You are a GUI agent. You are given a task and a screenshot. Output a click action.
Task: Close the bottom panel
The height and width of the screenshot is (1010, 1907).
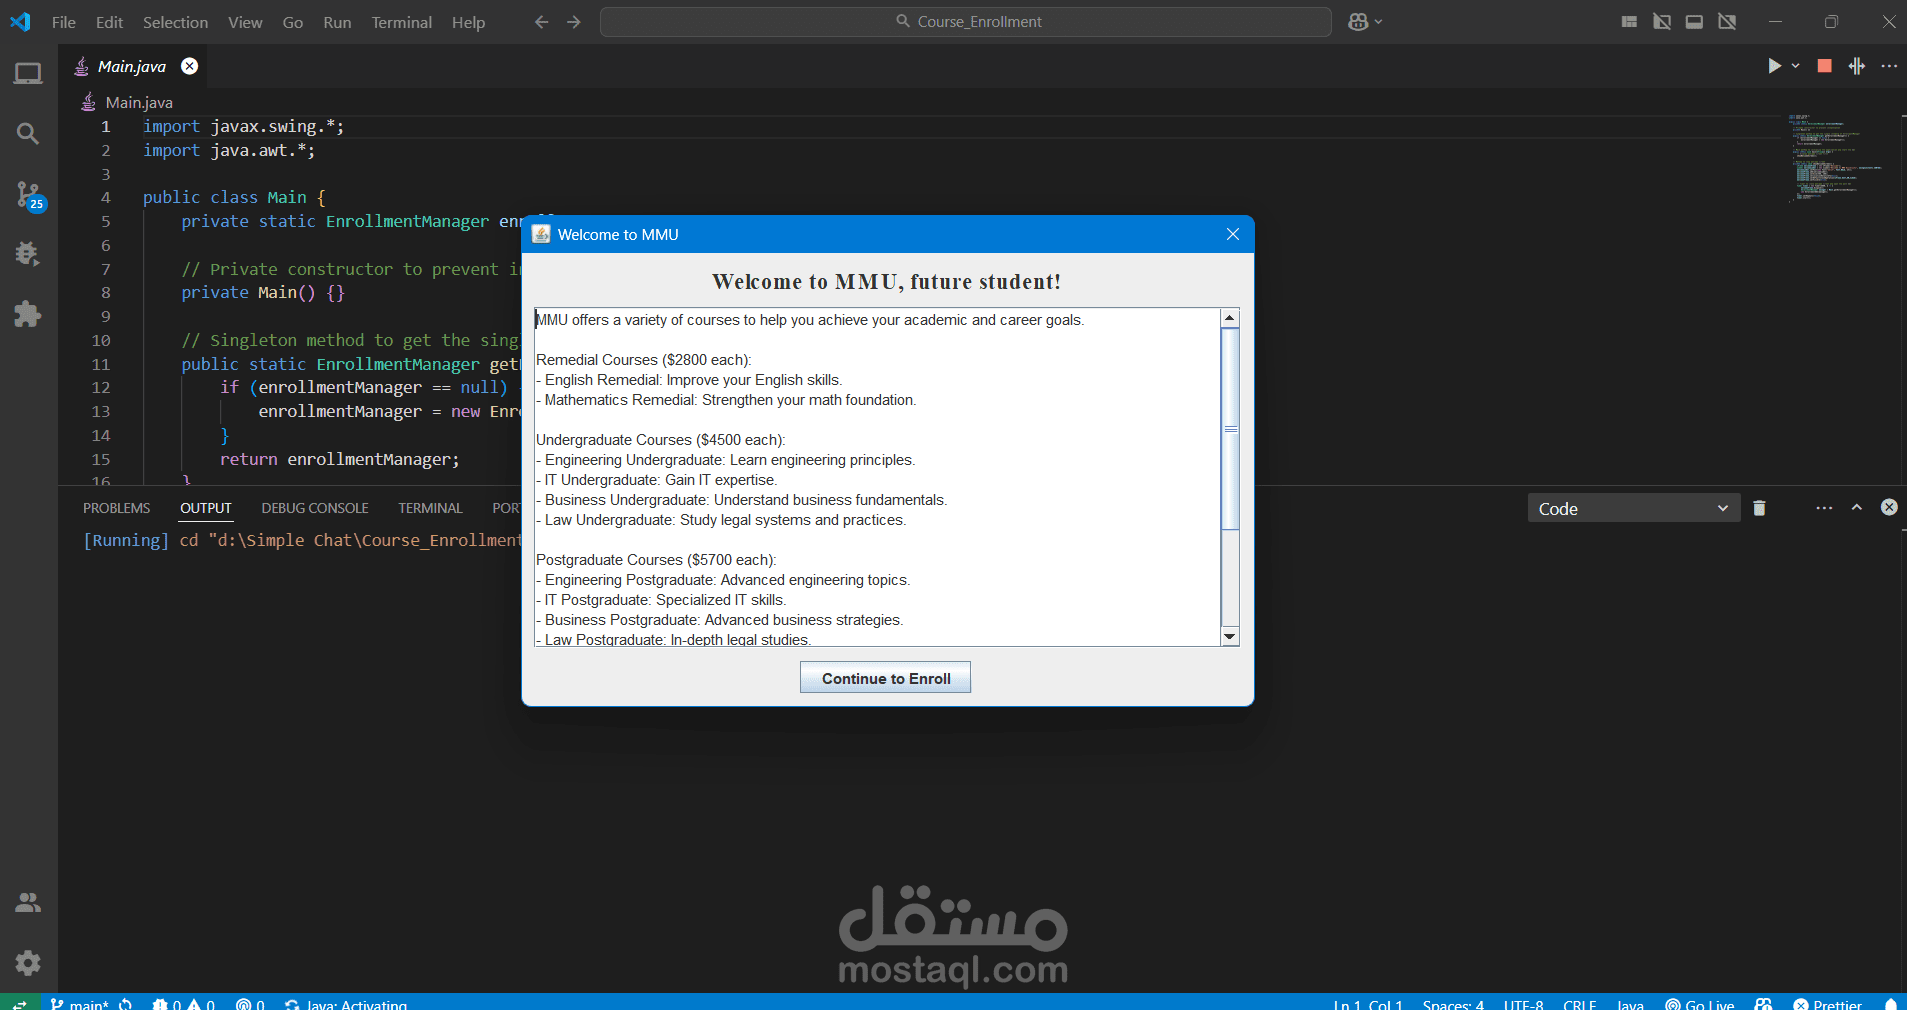click(x=1889, y=507)
